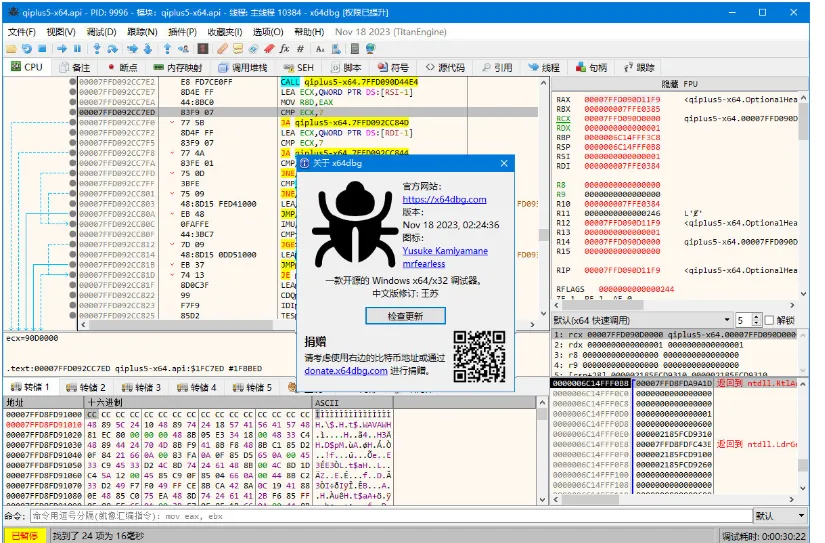The width and height of the screenshot is (825, 543).
Task: Click the 已暂停 status label
Action: (x=25, y=536)
